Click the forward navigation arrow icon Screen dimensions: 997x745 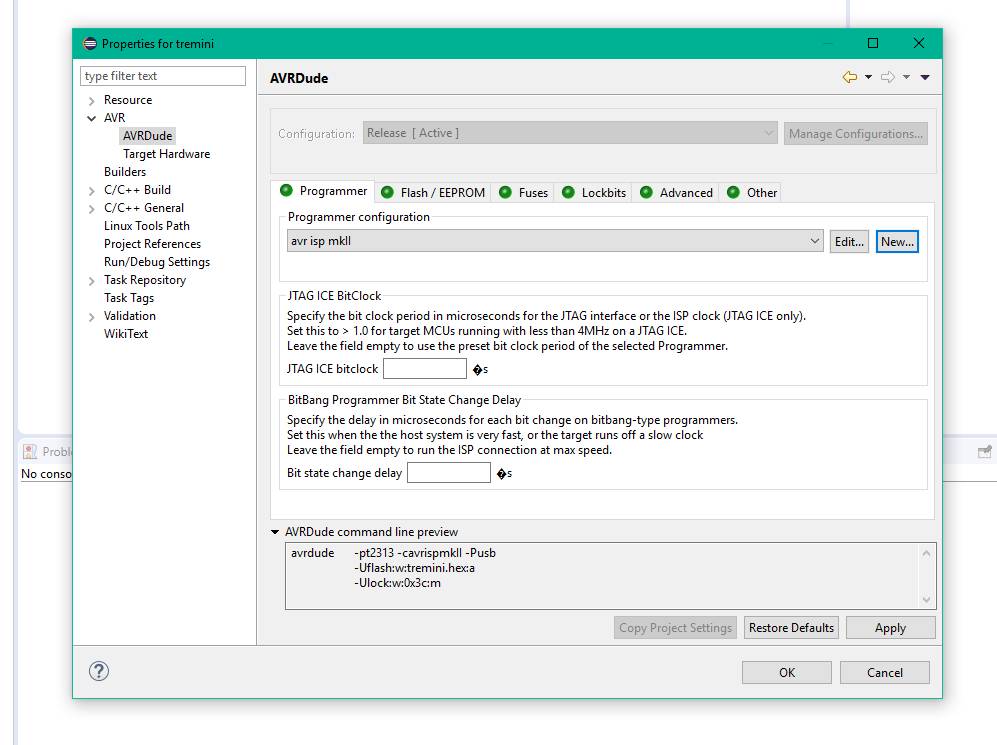click(888, 77)
